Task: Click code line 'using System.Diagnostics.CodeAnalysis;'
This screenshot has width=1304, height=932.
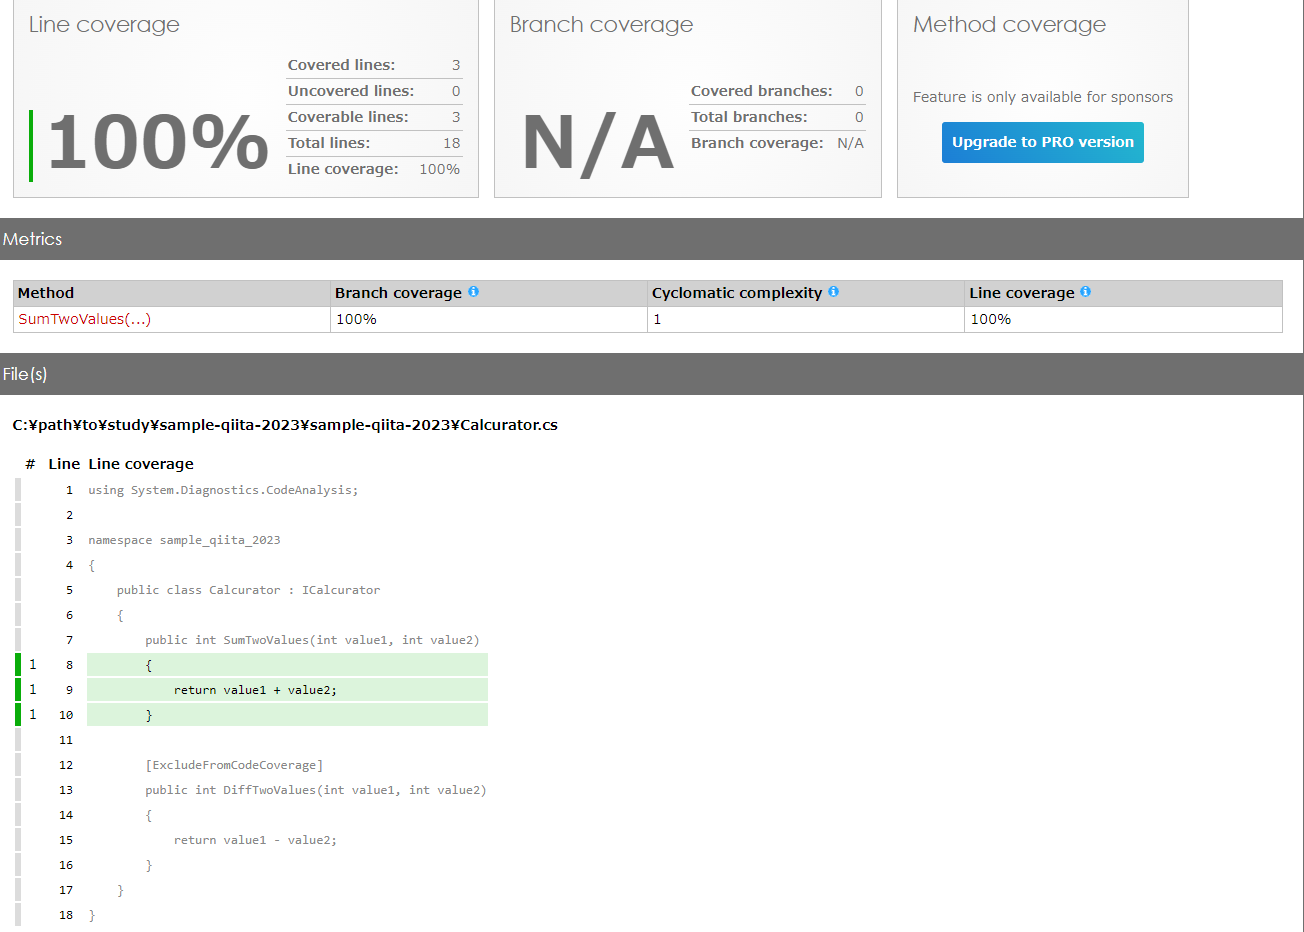Action: click(x=223, y=490)
